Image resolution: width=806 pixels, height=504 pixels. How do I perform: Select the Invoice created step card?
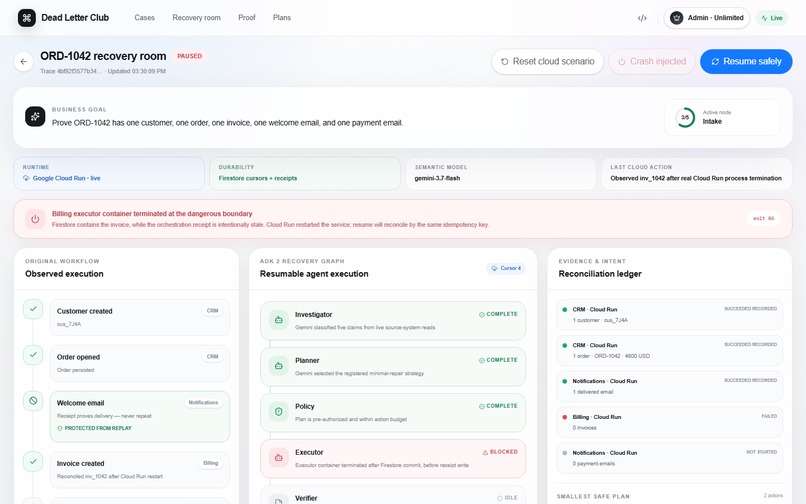pyautogui.click(x=140, y=470)
